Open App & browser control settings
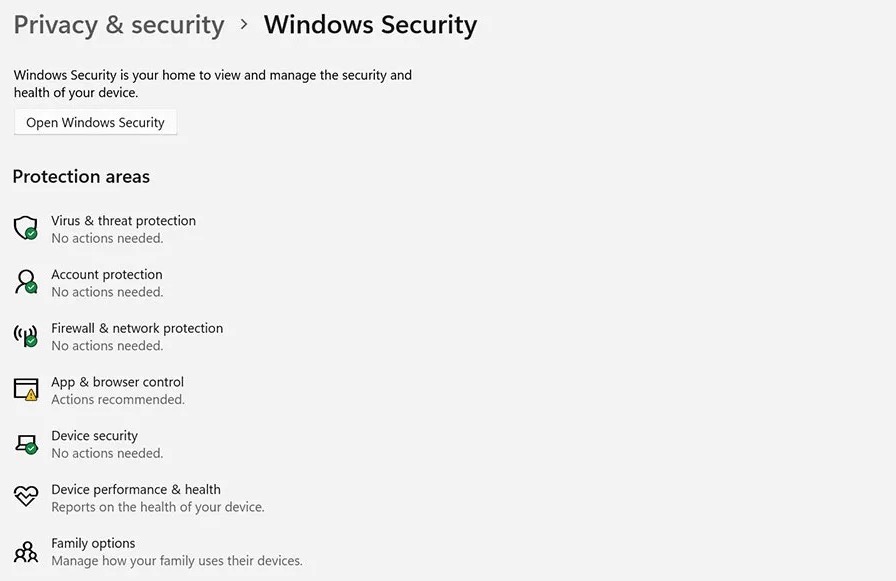This screenshot has height=581, width=896. (118, 382)
